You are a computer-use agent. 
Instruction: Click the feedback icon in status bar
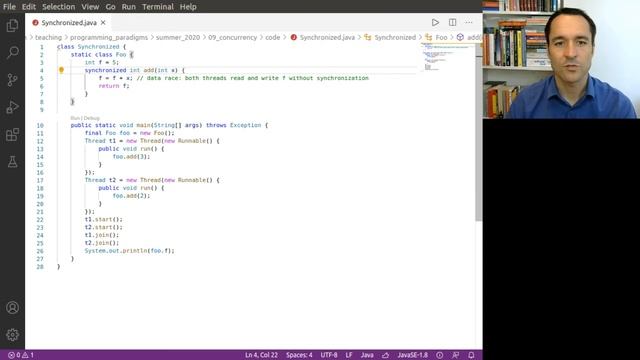click(456, 355)
